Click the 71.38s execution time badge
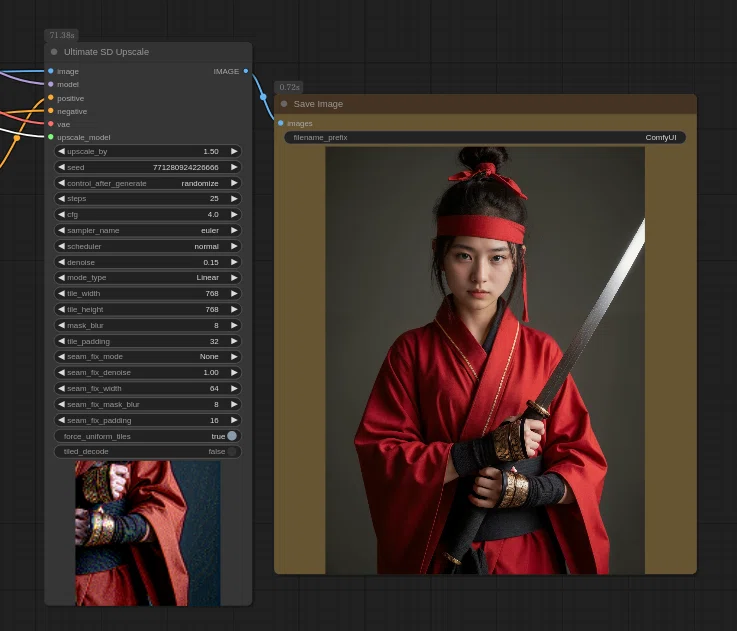737x631 pixels. point(62,35)
